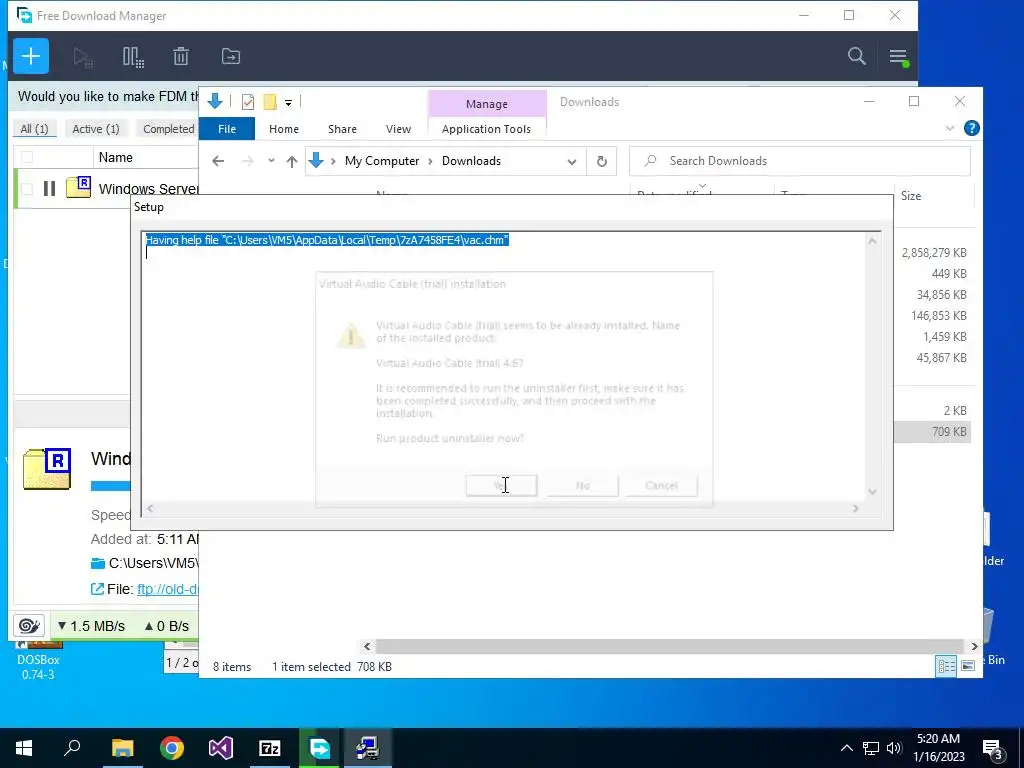
Task: Click the add download plus button in FDM
Action: (31, 56)
